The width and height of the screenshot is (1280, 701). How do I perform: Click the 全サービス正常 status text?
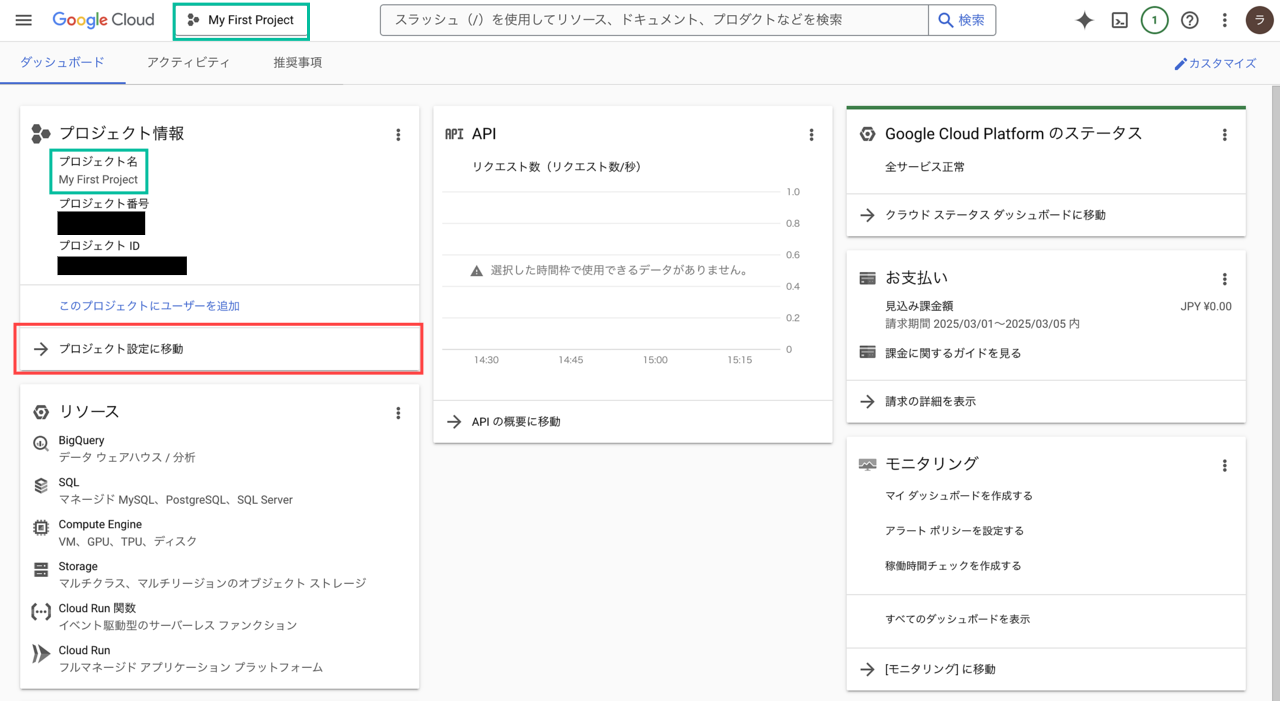click(925, 167)
